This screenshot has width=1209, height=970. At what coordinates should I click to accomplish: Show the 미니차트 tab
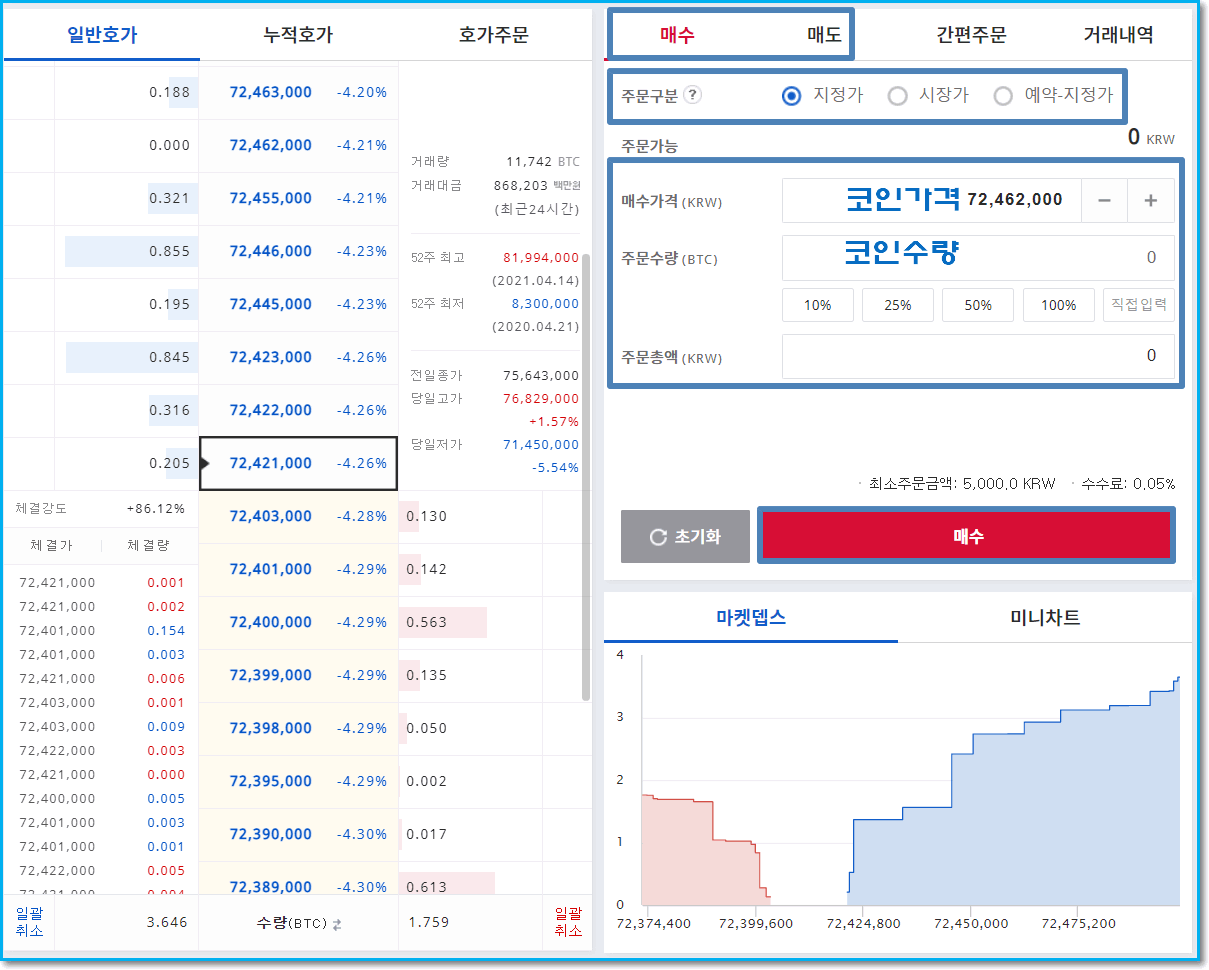[1045, 617]
